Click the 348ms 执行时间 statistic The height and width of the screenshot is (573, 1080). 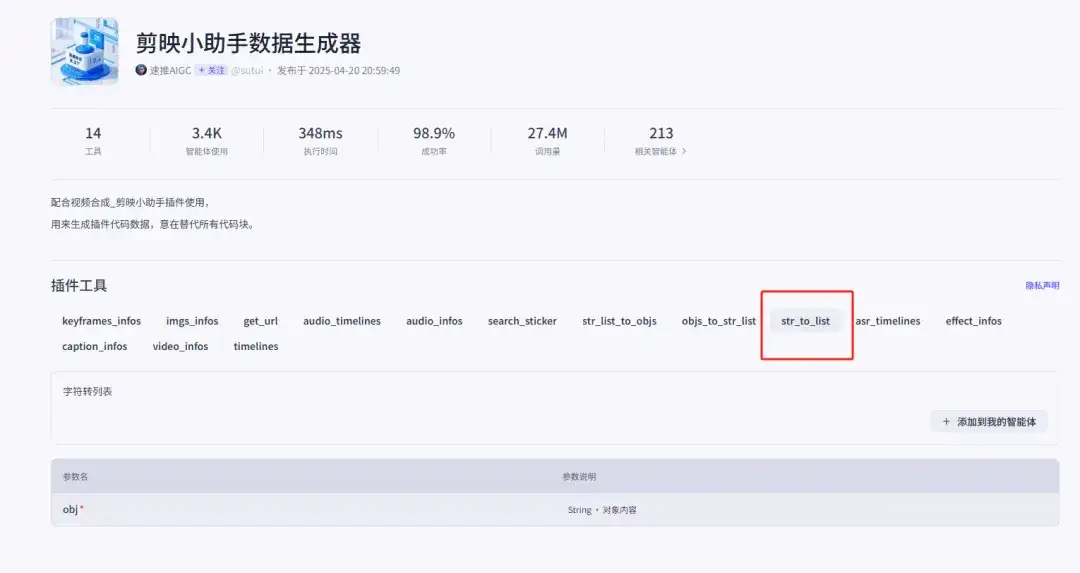click(320, 140)
